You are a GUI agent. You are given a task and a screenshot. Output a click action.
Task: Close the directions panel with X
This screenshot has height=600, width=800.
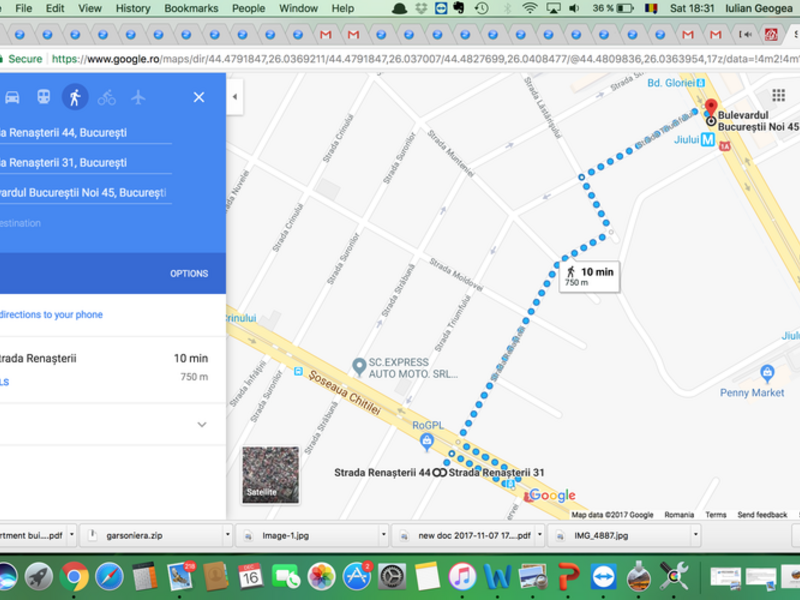(198, 97)
